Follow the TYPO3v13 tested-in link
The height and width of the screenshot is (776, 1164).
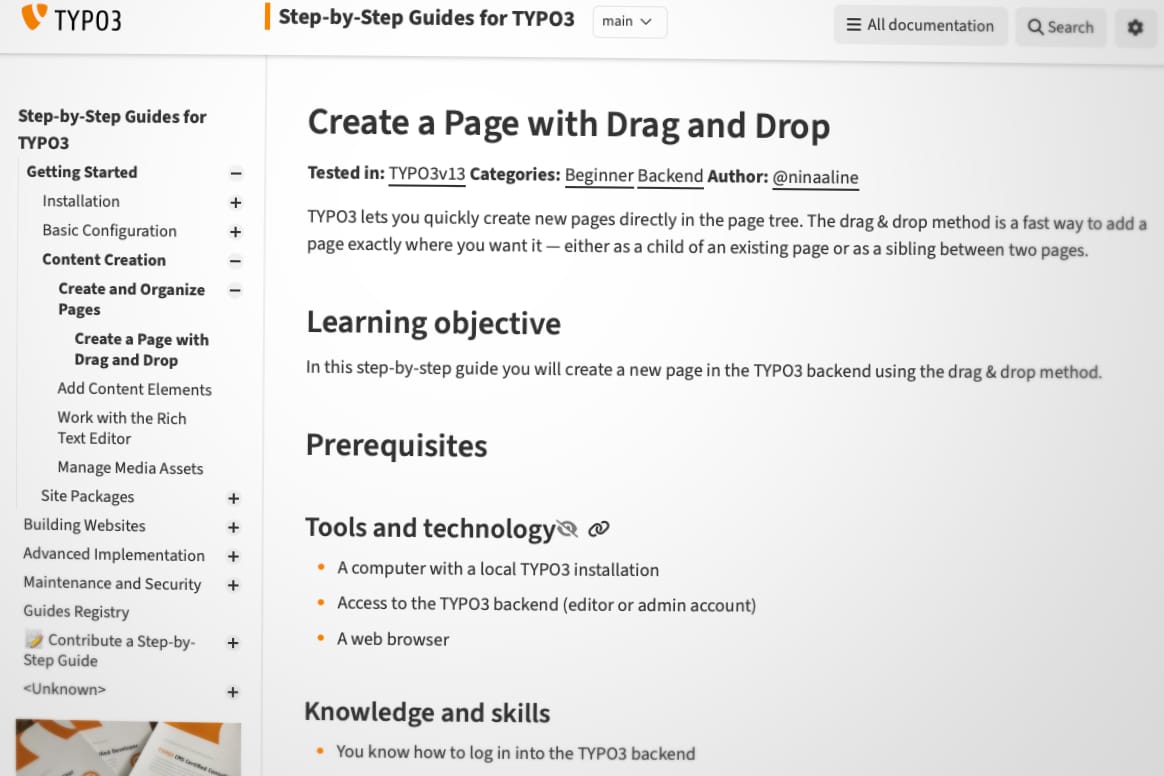pos(427,174)
